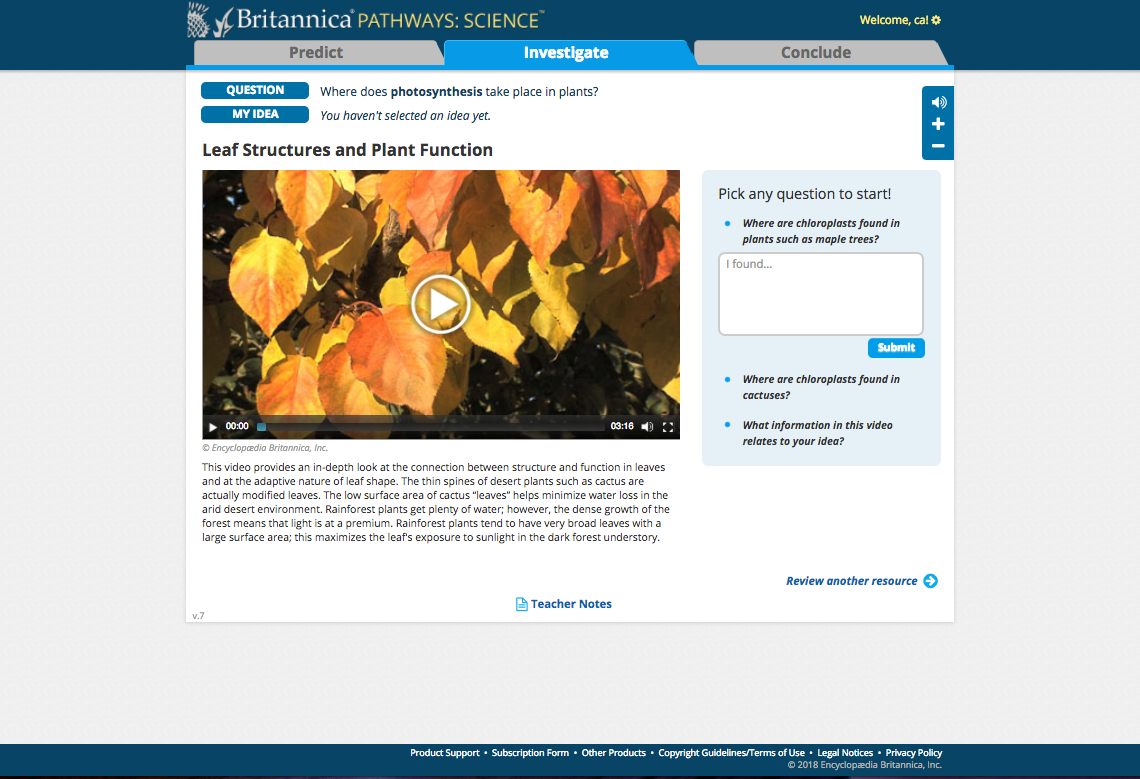The image size is (1140, 779).
Task: Switch to the Conclude tab
Action: (816, 53)
